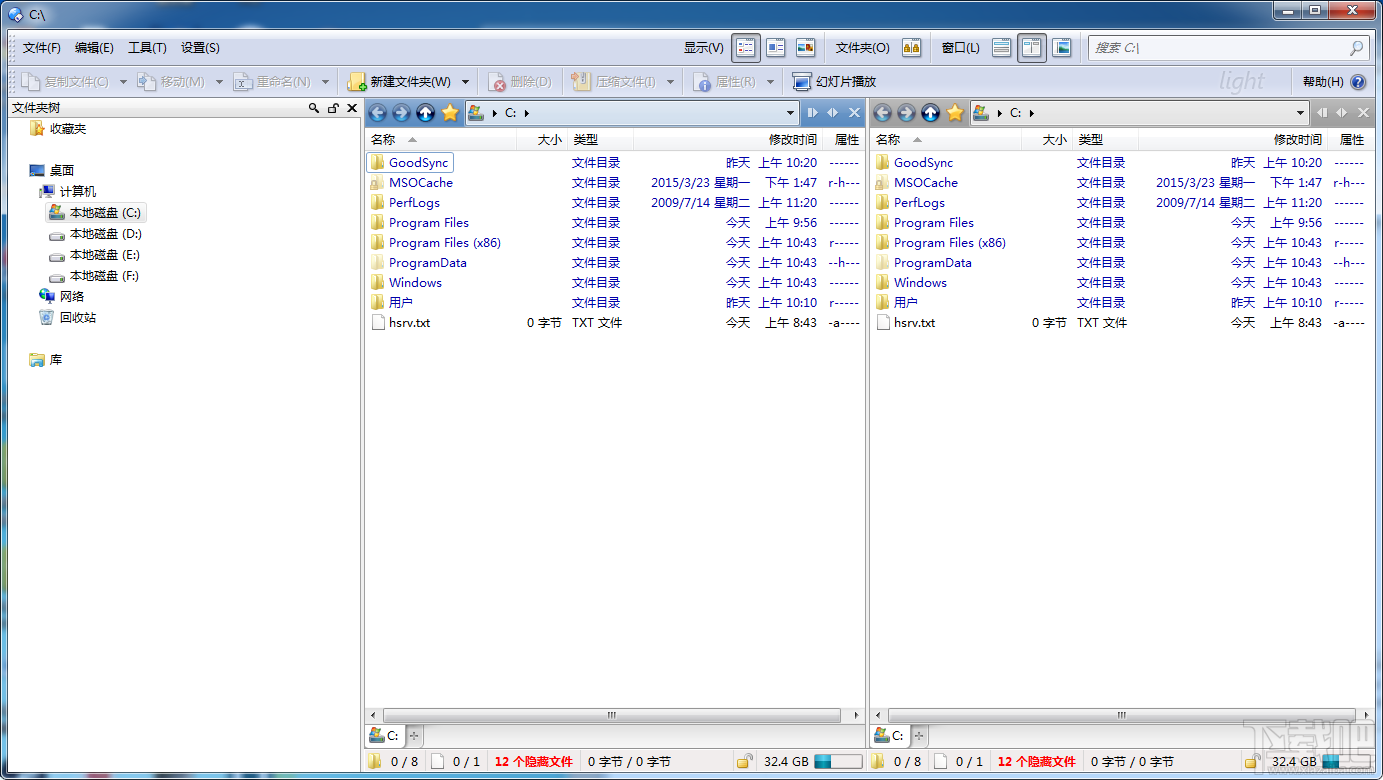Switch to thumbnails view mode icon
The height and width of the screenshot is (780, 1383).
click(x=805, y=47)
